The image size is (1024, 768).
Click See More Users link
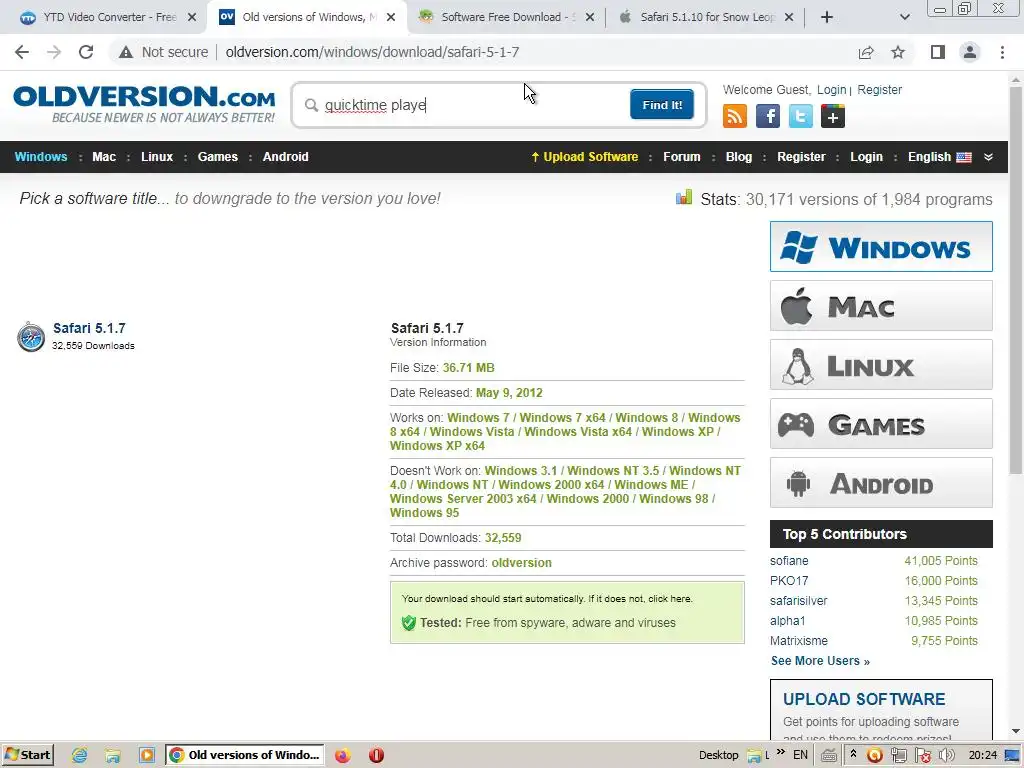click(820, 661)
